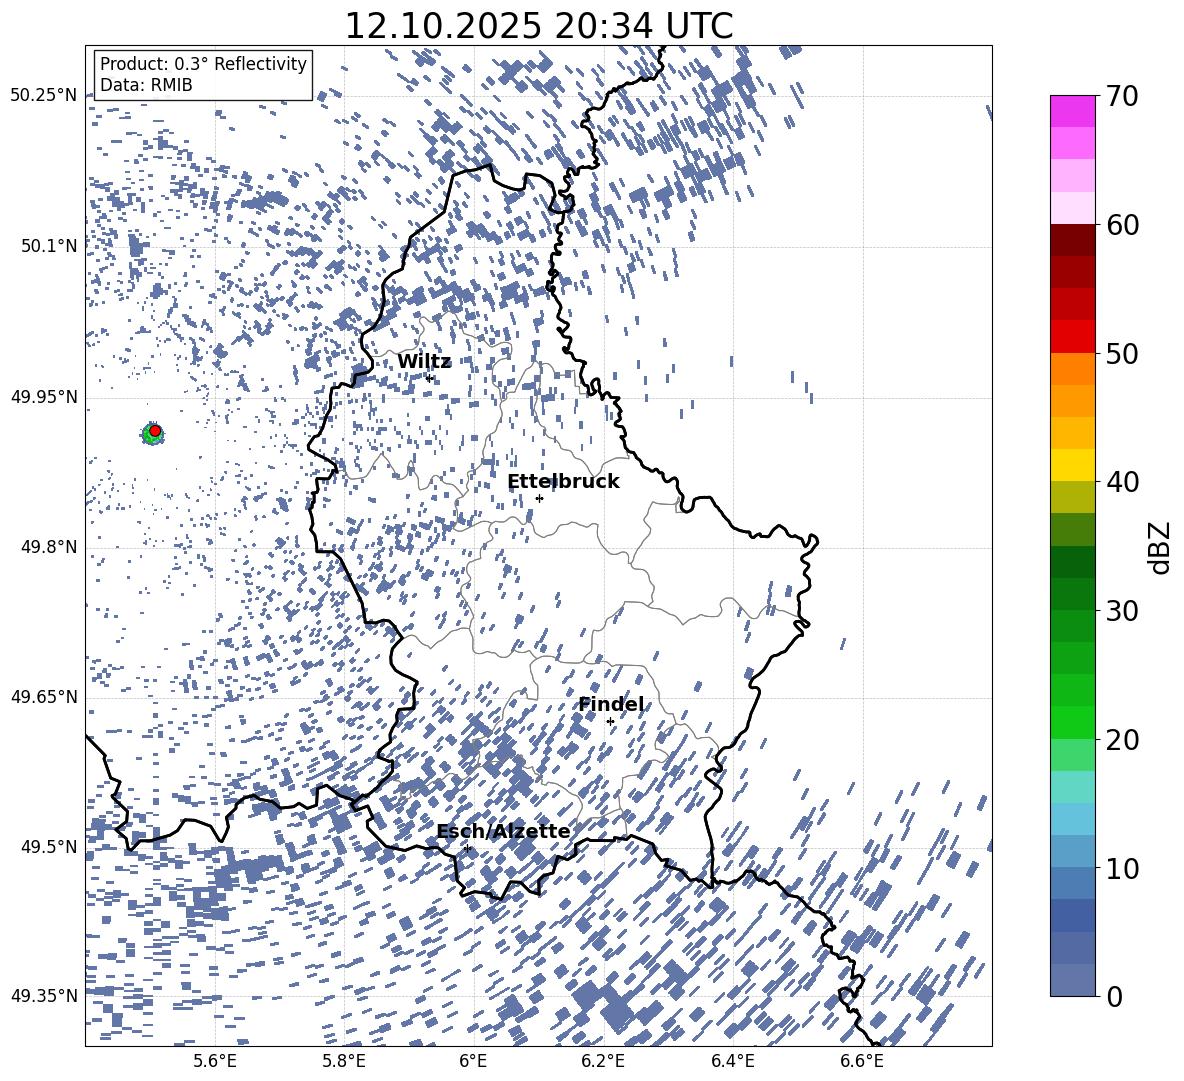Click the 6.2°E longitude tick label

(x=603, y=1061)
